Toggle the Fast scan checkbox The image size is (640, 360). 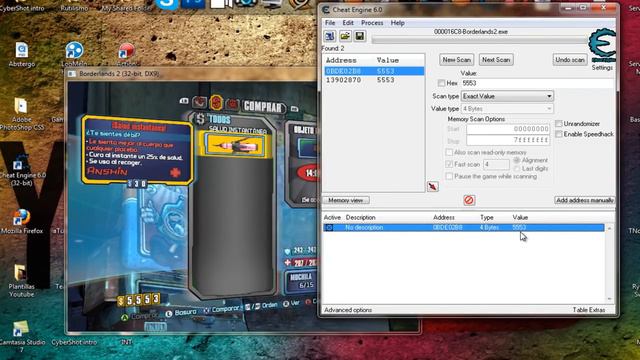(x=449, y=164)
